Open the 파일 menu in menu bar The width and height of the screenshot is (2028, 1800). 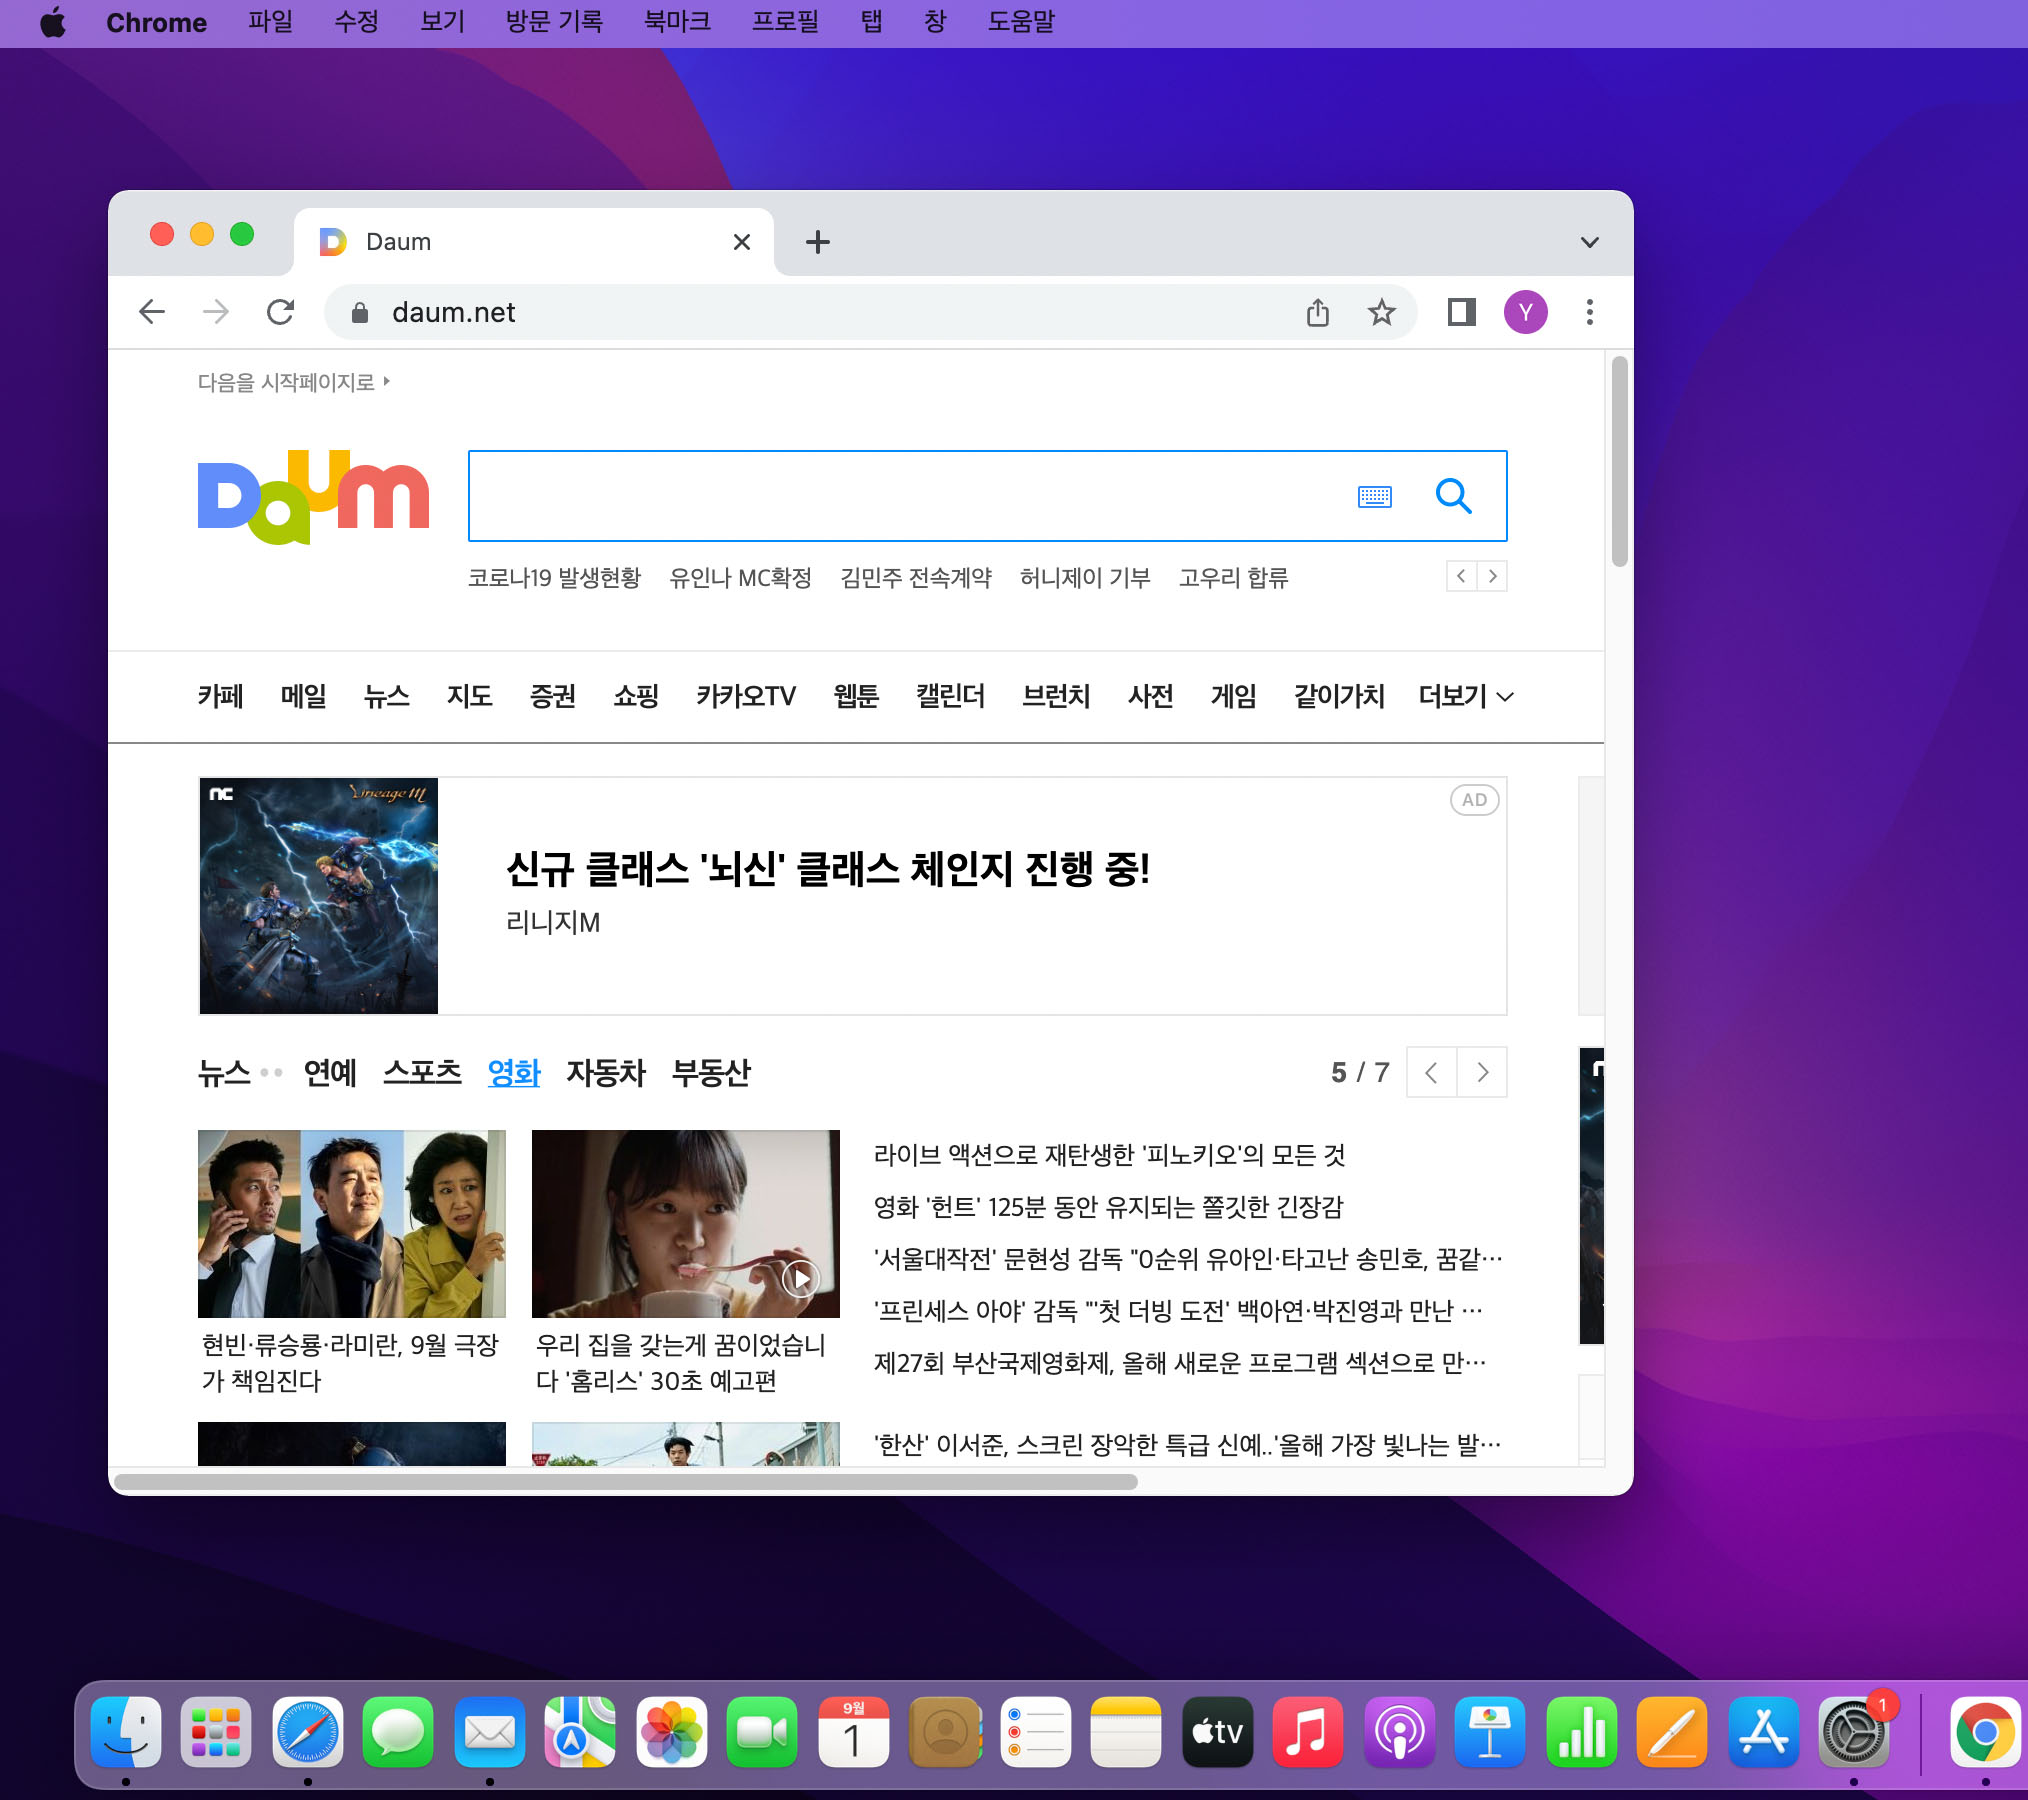271,22
